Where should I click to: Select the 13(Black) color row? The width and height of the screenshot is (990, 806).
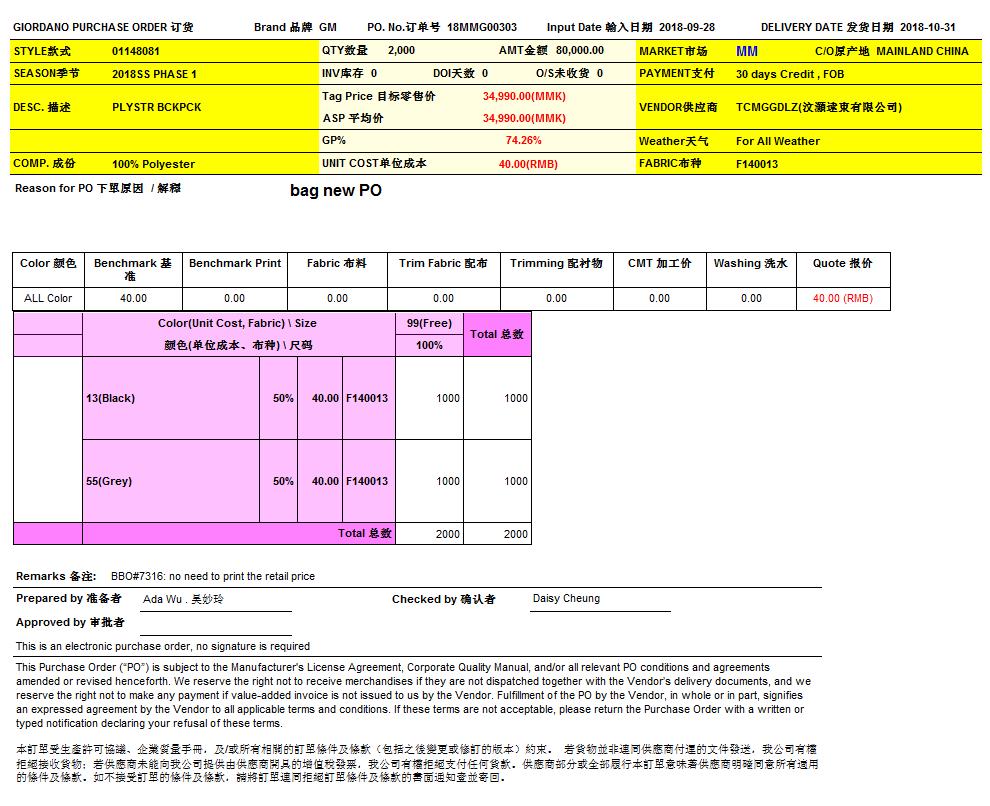[110, 398]
